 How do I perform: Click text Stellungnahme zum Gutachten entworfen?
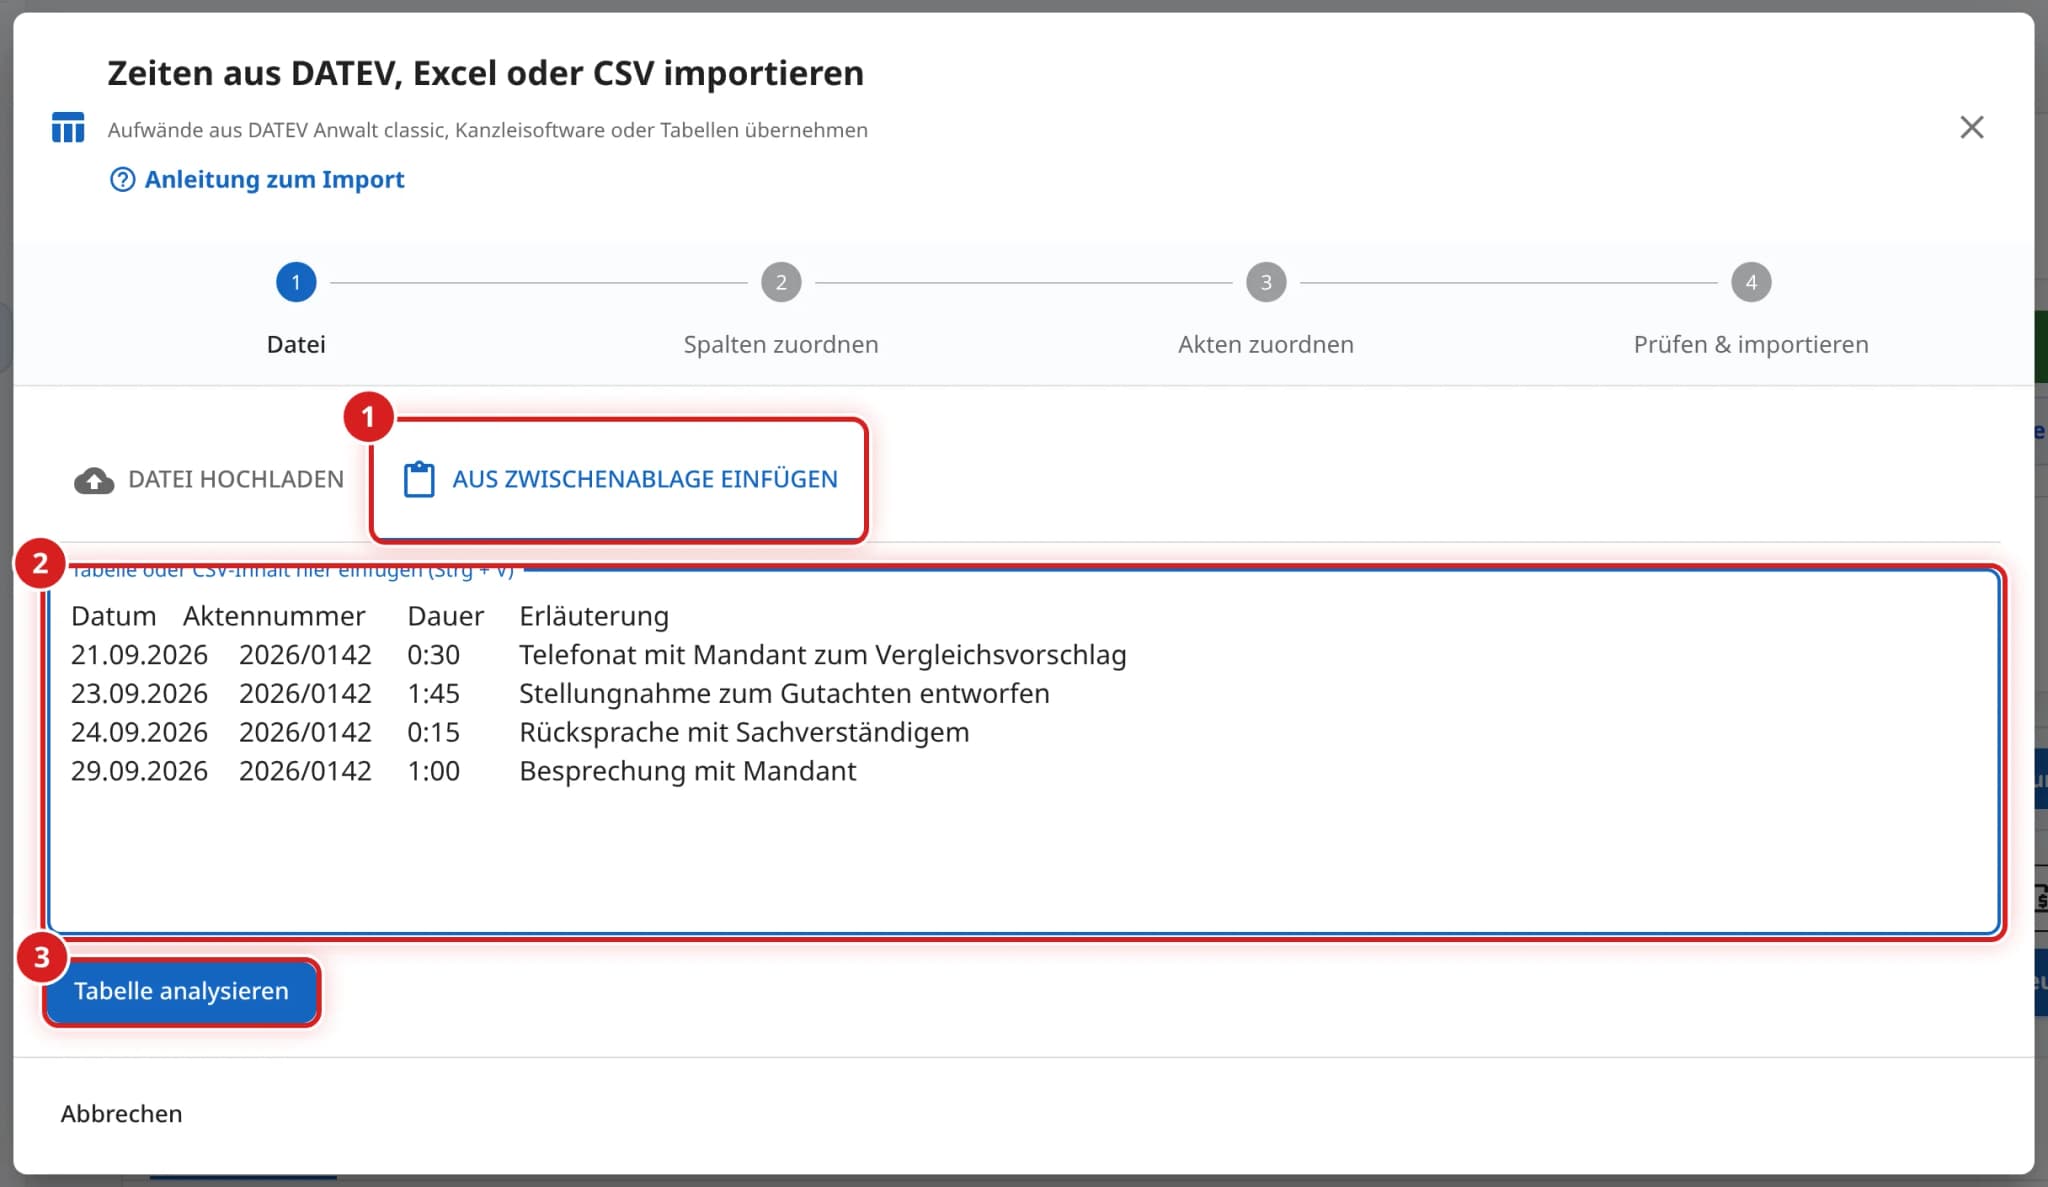pyautogui.click(x=784, y=694)
